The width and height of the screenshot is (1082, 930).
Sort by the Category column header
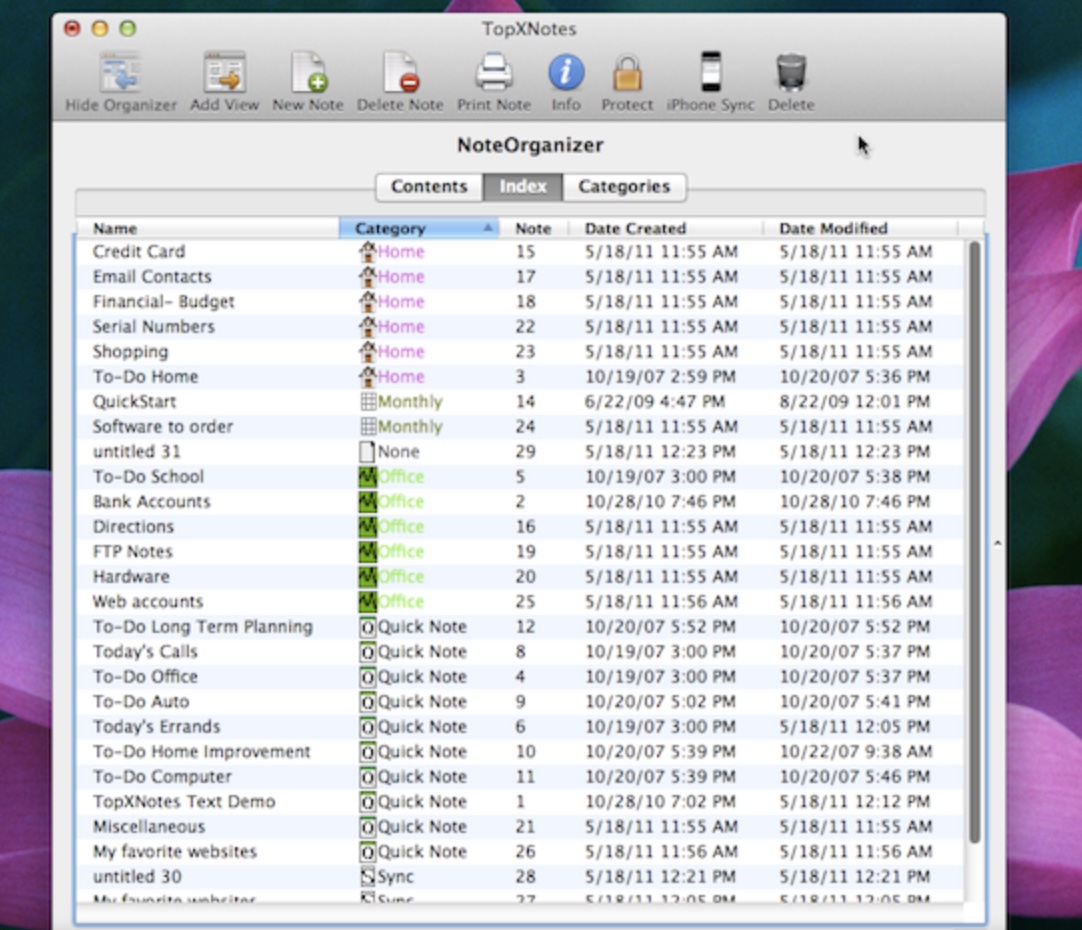point(418,228)
